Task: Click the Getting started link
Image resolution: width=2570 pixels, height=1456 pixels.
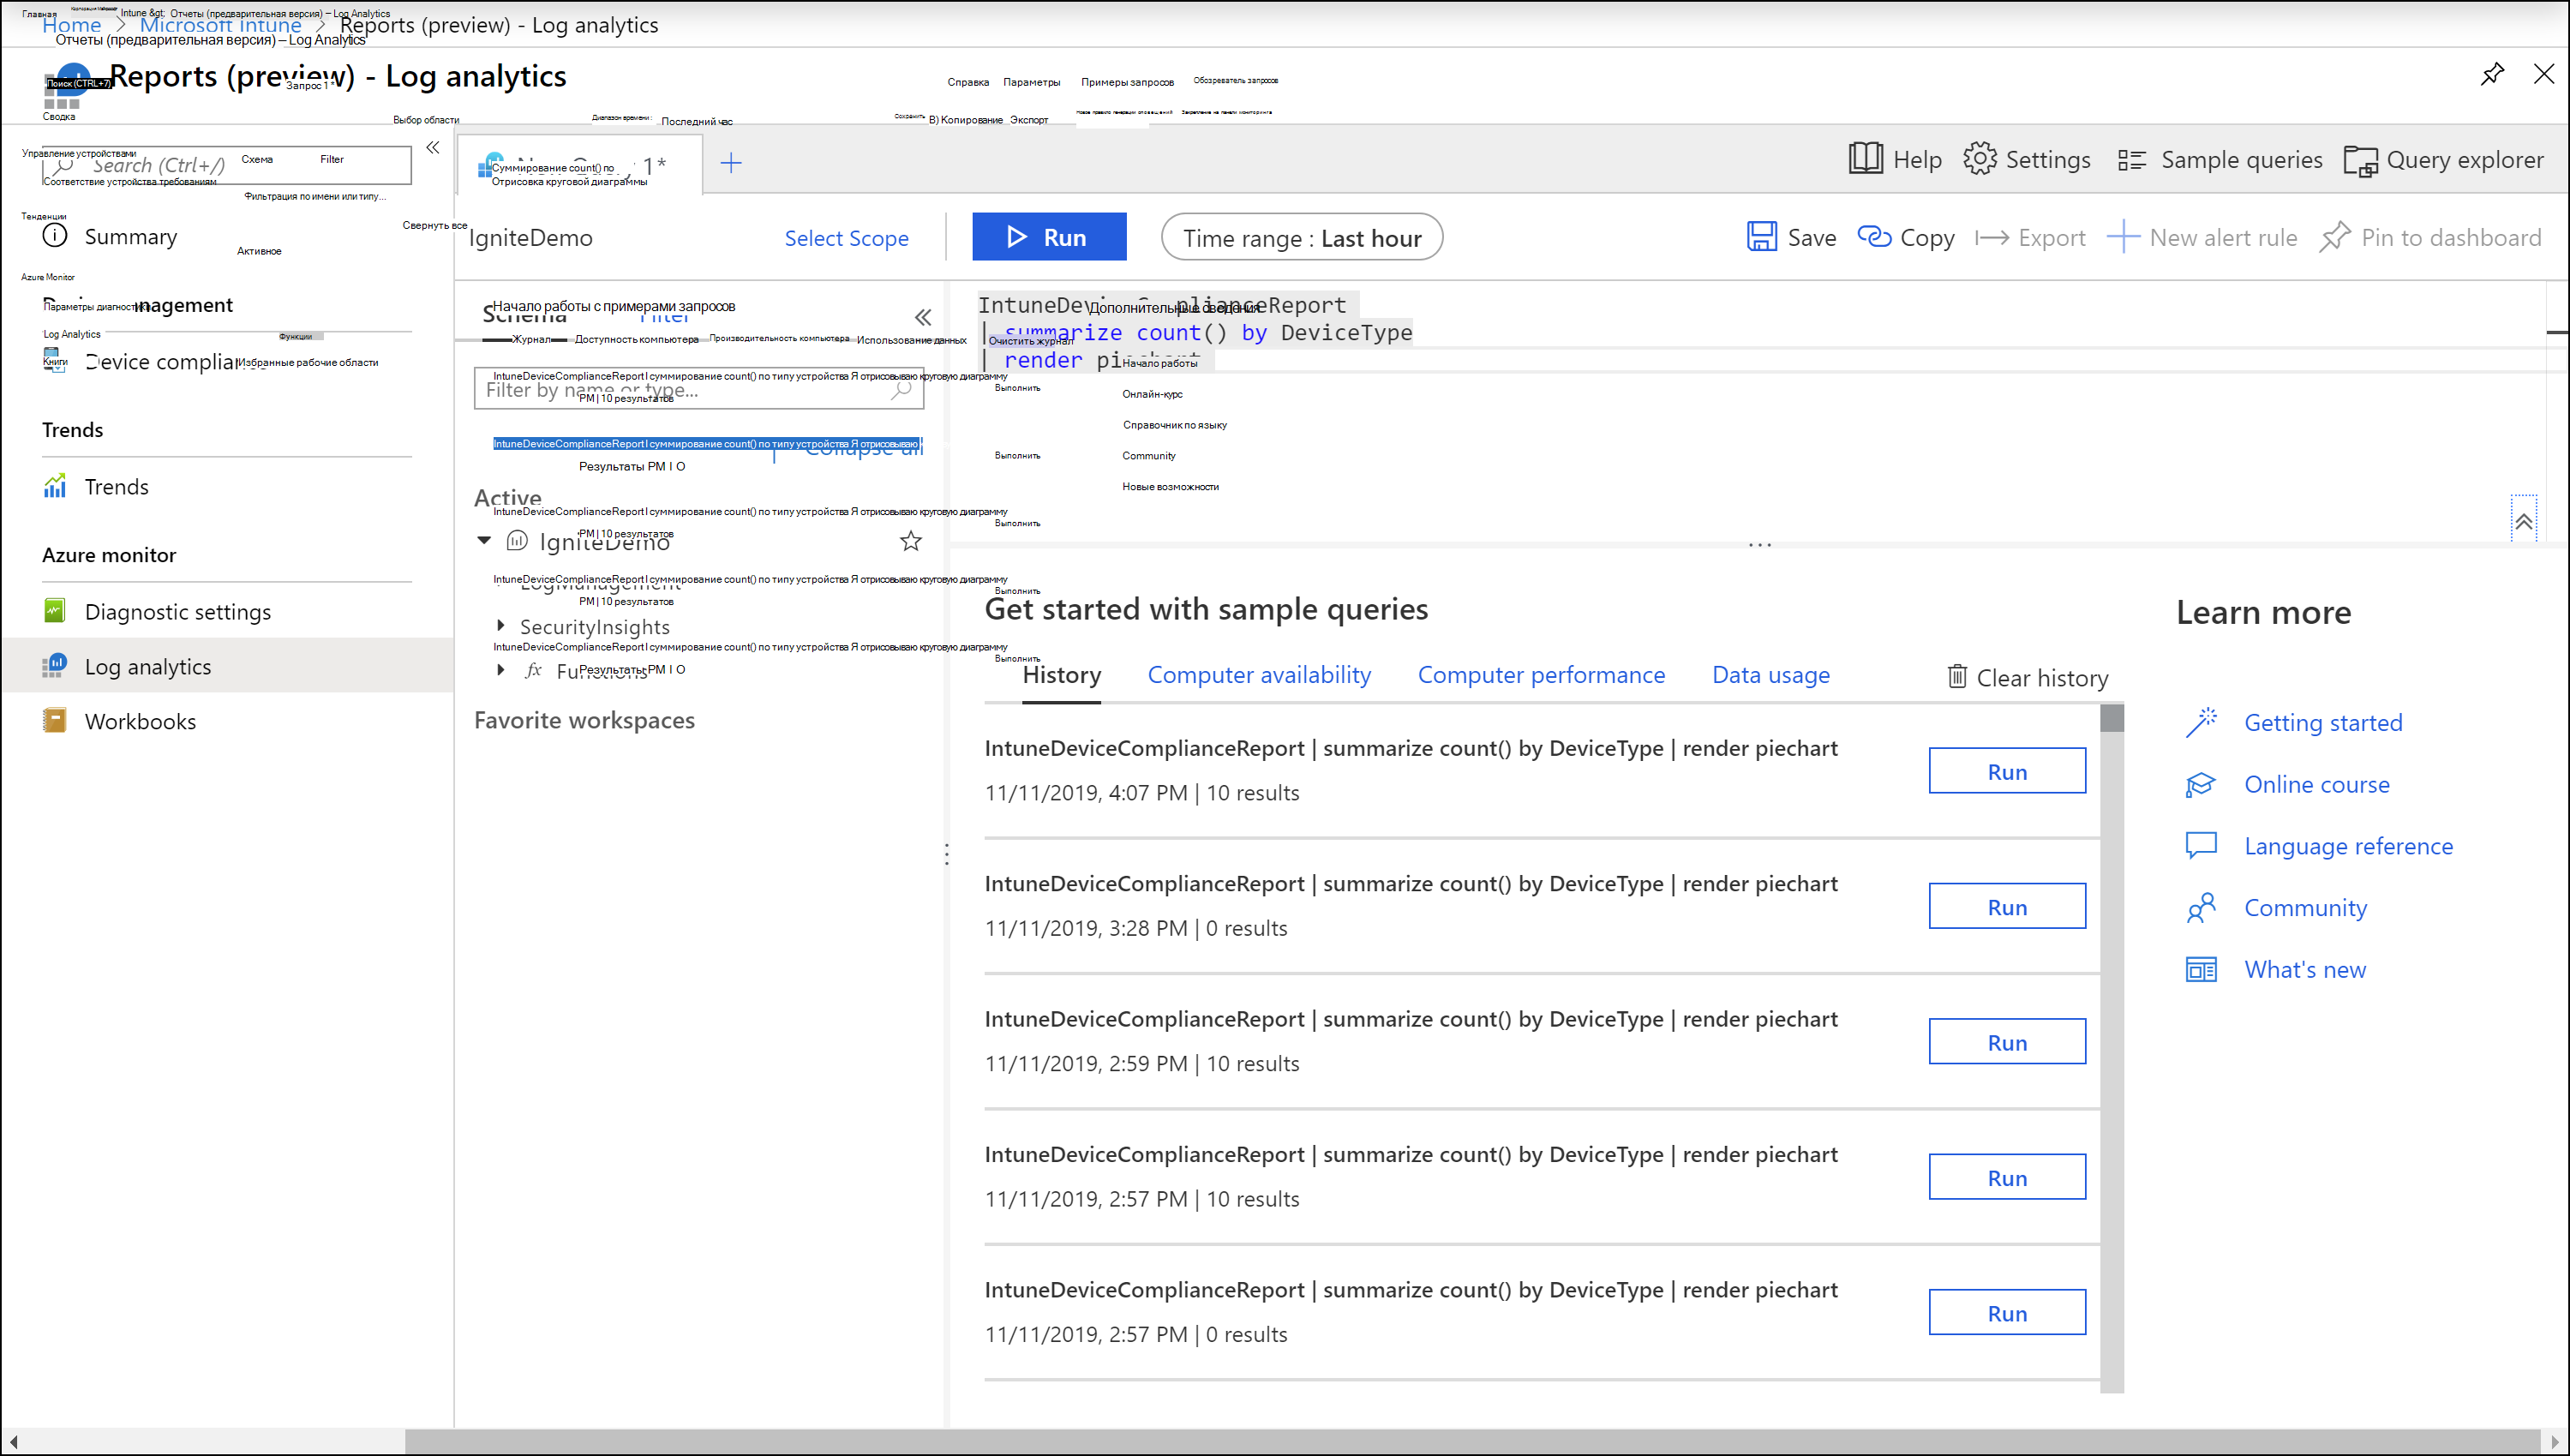Action: click(2323, 722)
